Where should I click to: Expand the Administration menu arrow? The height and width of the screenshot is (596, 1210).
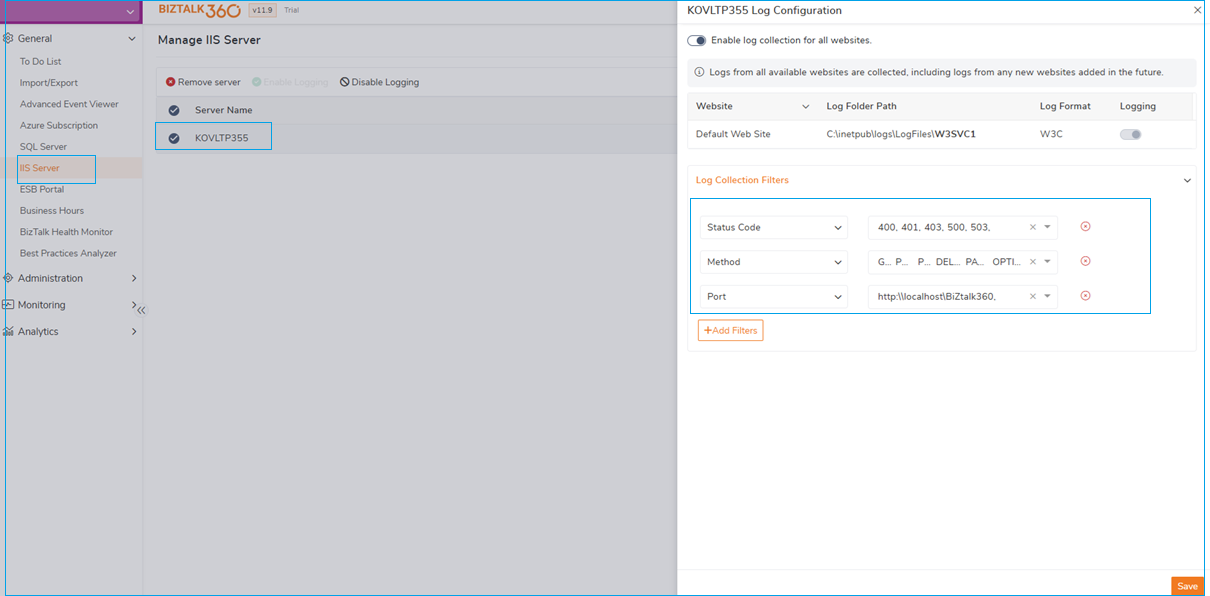pos(134,278)
